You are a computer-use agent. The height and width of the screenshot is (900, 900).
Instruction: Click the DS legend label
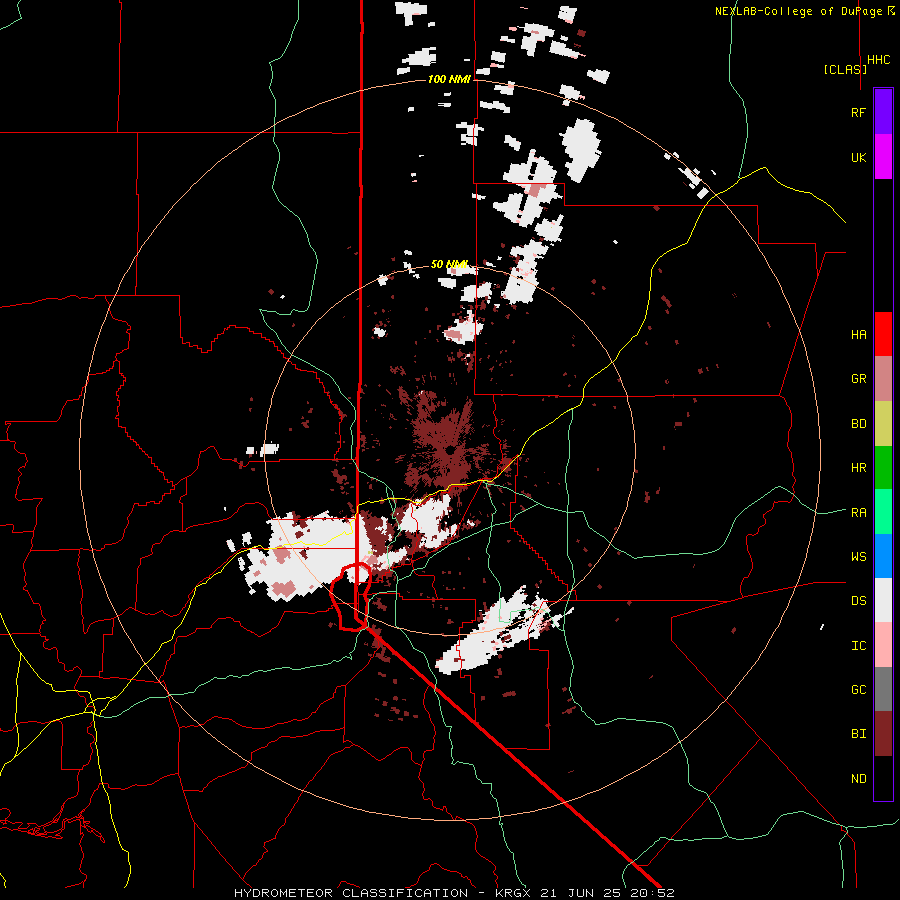pyautogui.click(x=859, y=601)
